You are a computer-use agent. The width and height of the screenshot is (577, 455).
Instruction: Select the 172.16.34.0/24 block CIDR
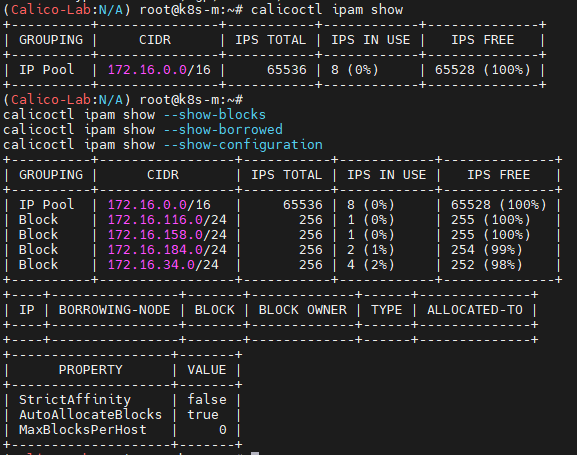coord(163,265)
